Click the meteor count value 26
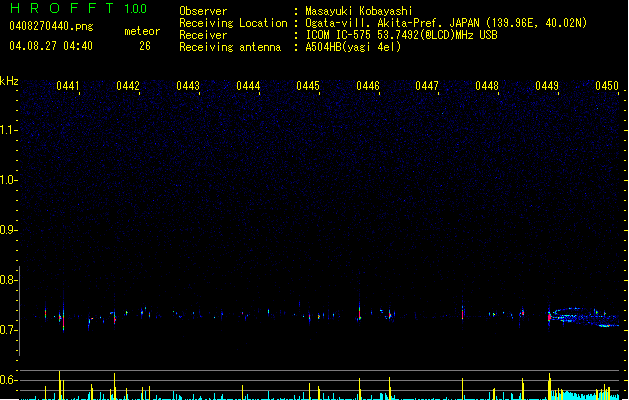 coord(145,46)
